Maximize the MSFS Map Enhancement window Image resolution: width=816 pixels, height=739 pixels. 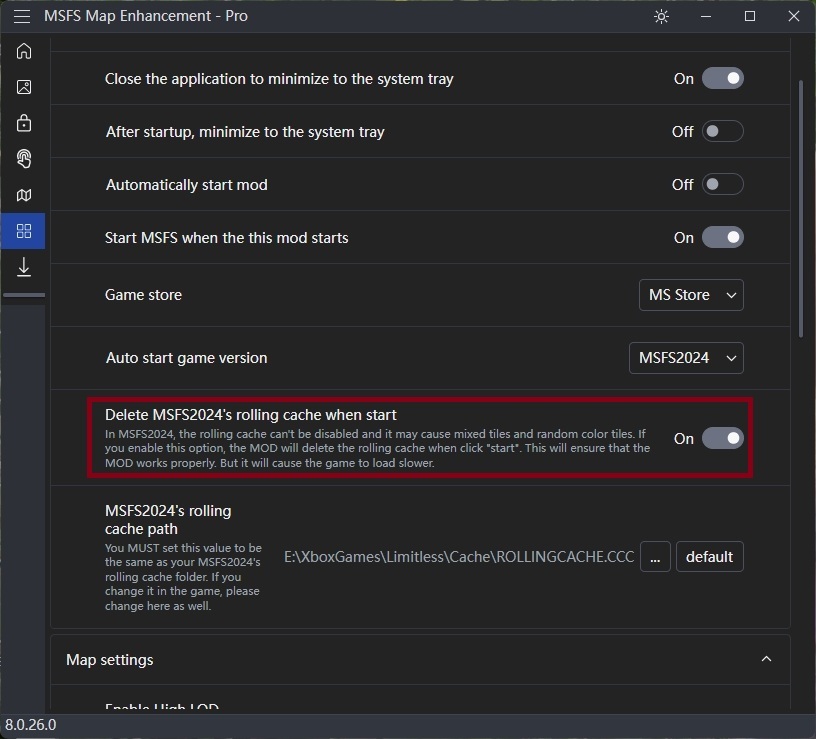[749, 16]
